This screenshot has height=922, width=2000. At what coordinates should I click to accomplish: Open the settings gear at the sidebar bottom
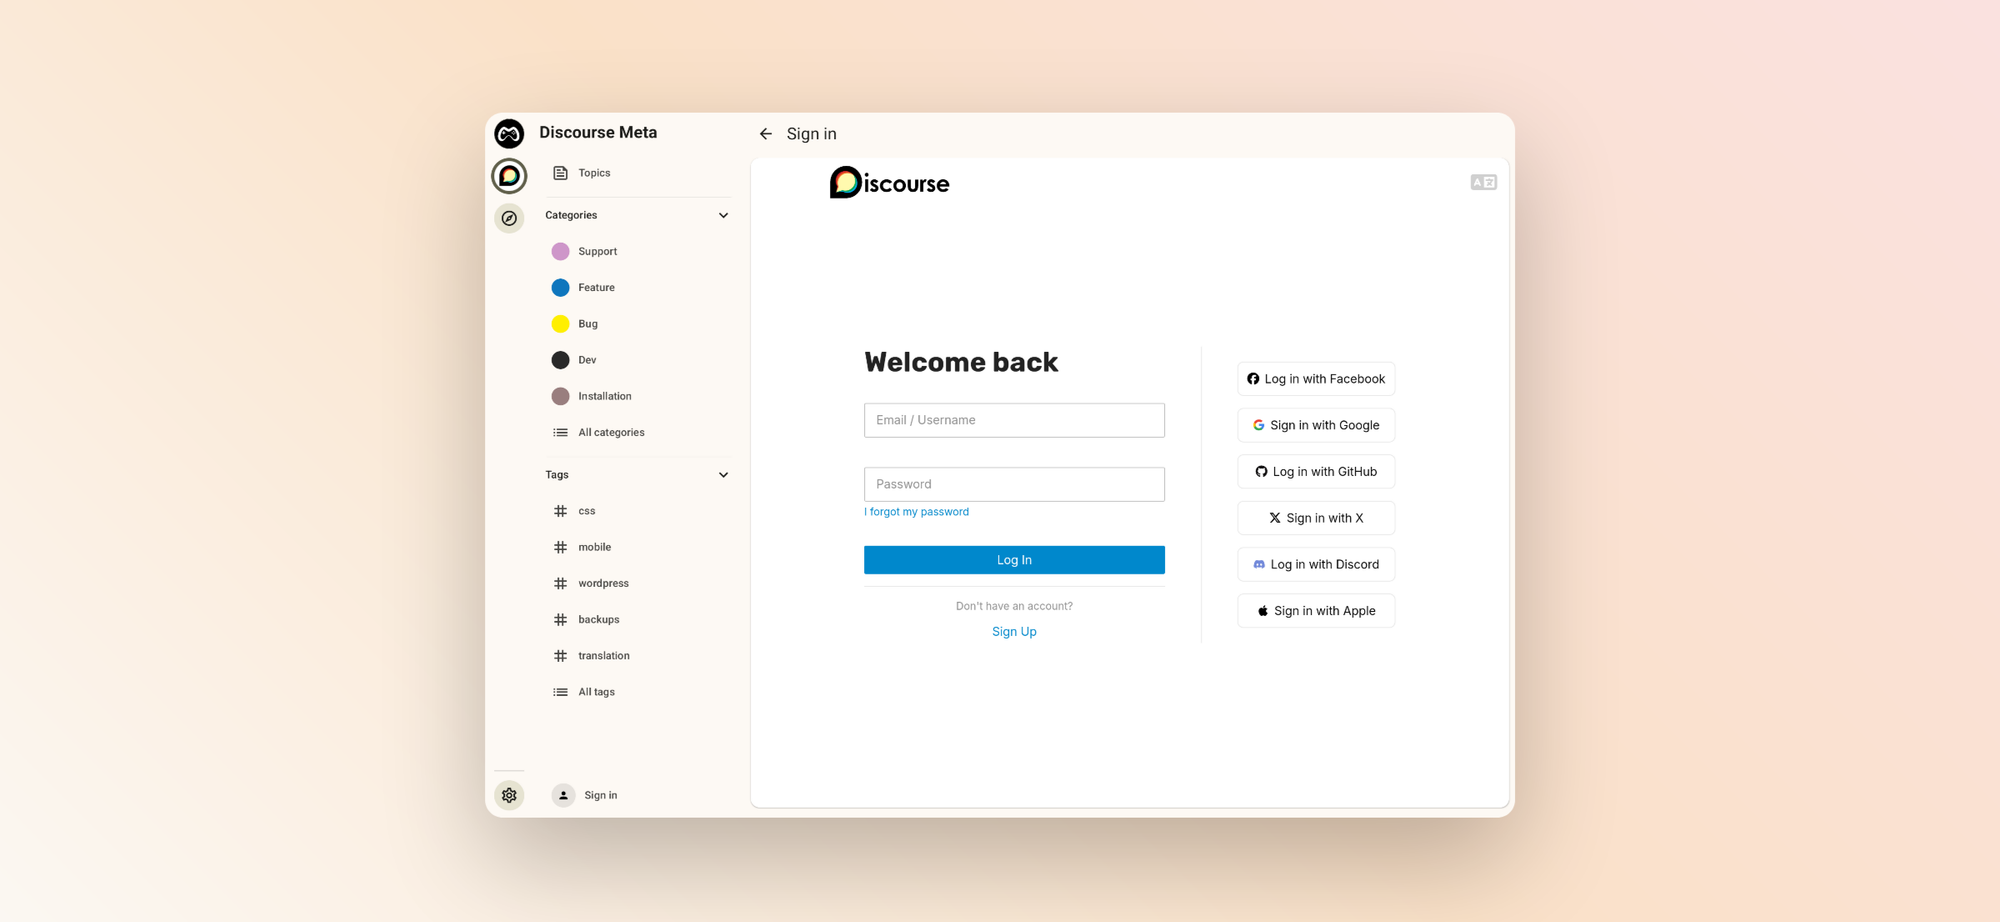click(x=509, y=794)
